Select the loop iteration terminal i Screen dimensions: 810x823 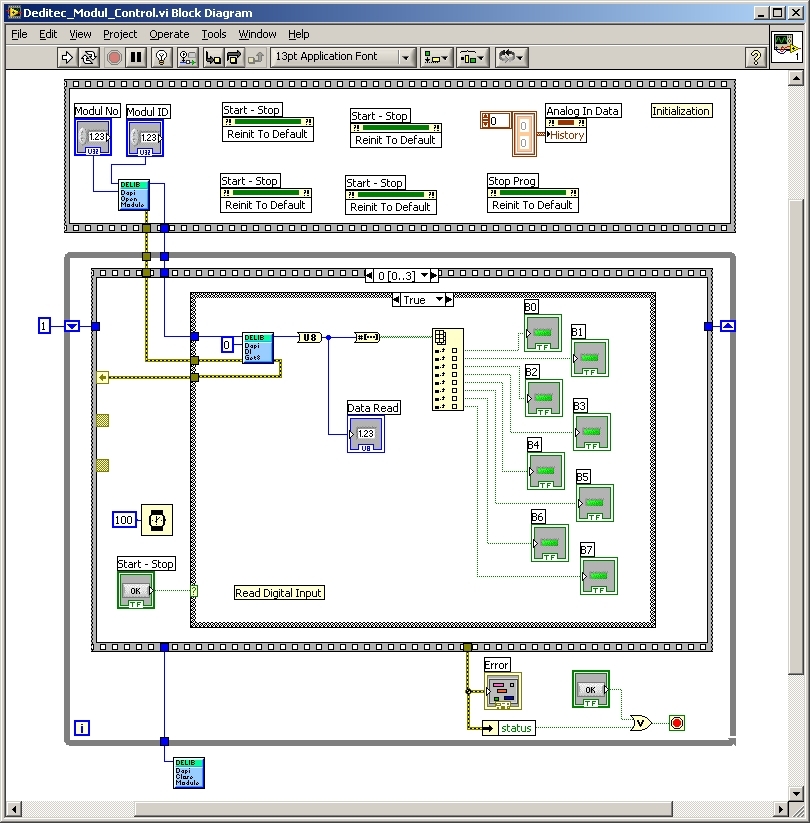point(82,728)
